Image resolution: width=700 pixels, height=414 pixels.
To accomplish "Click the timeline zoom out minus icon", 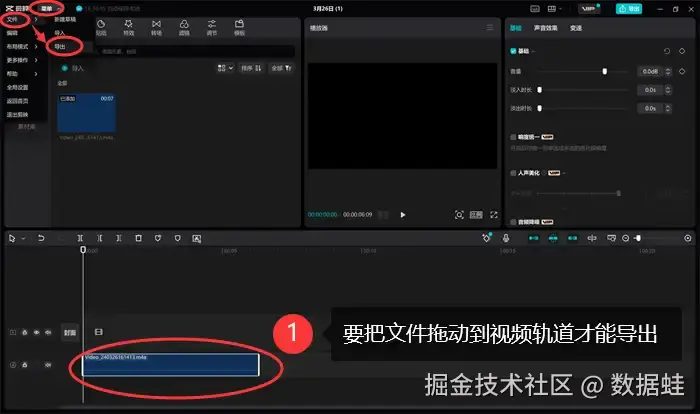I will click(x=625, y=238).
